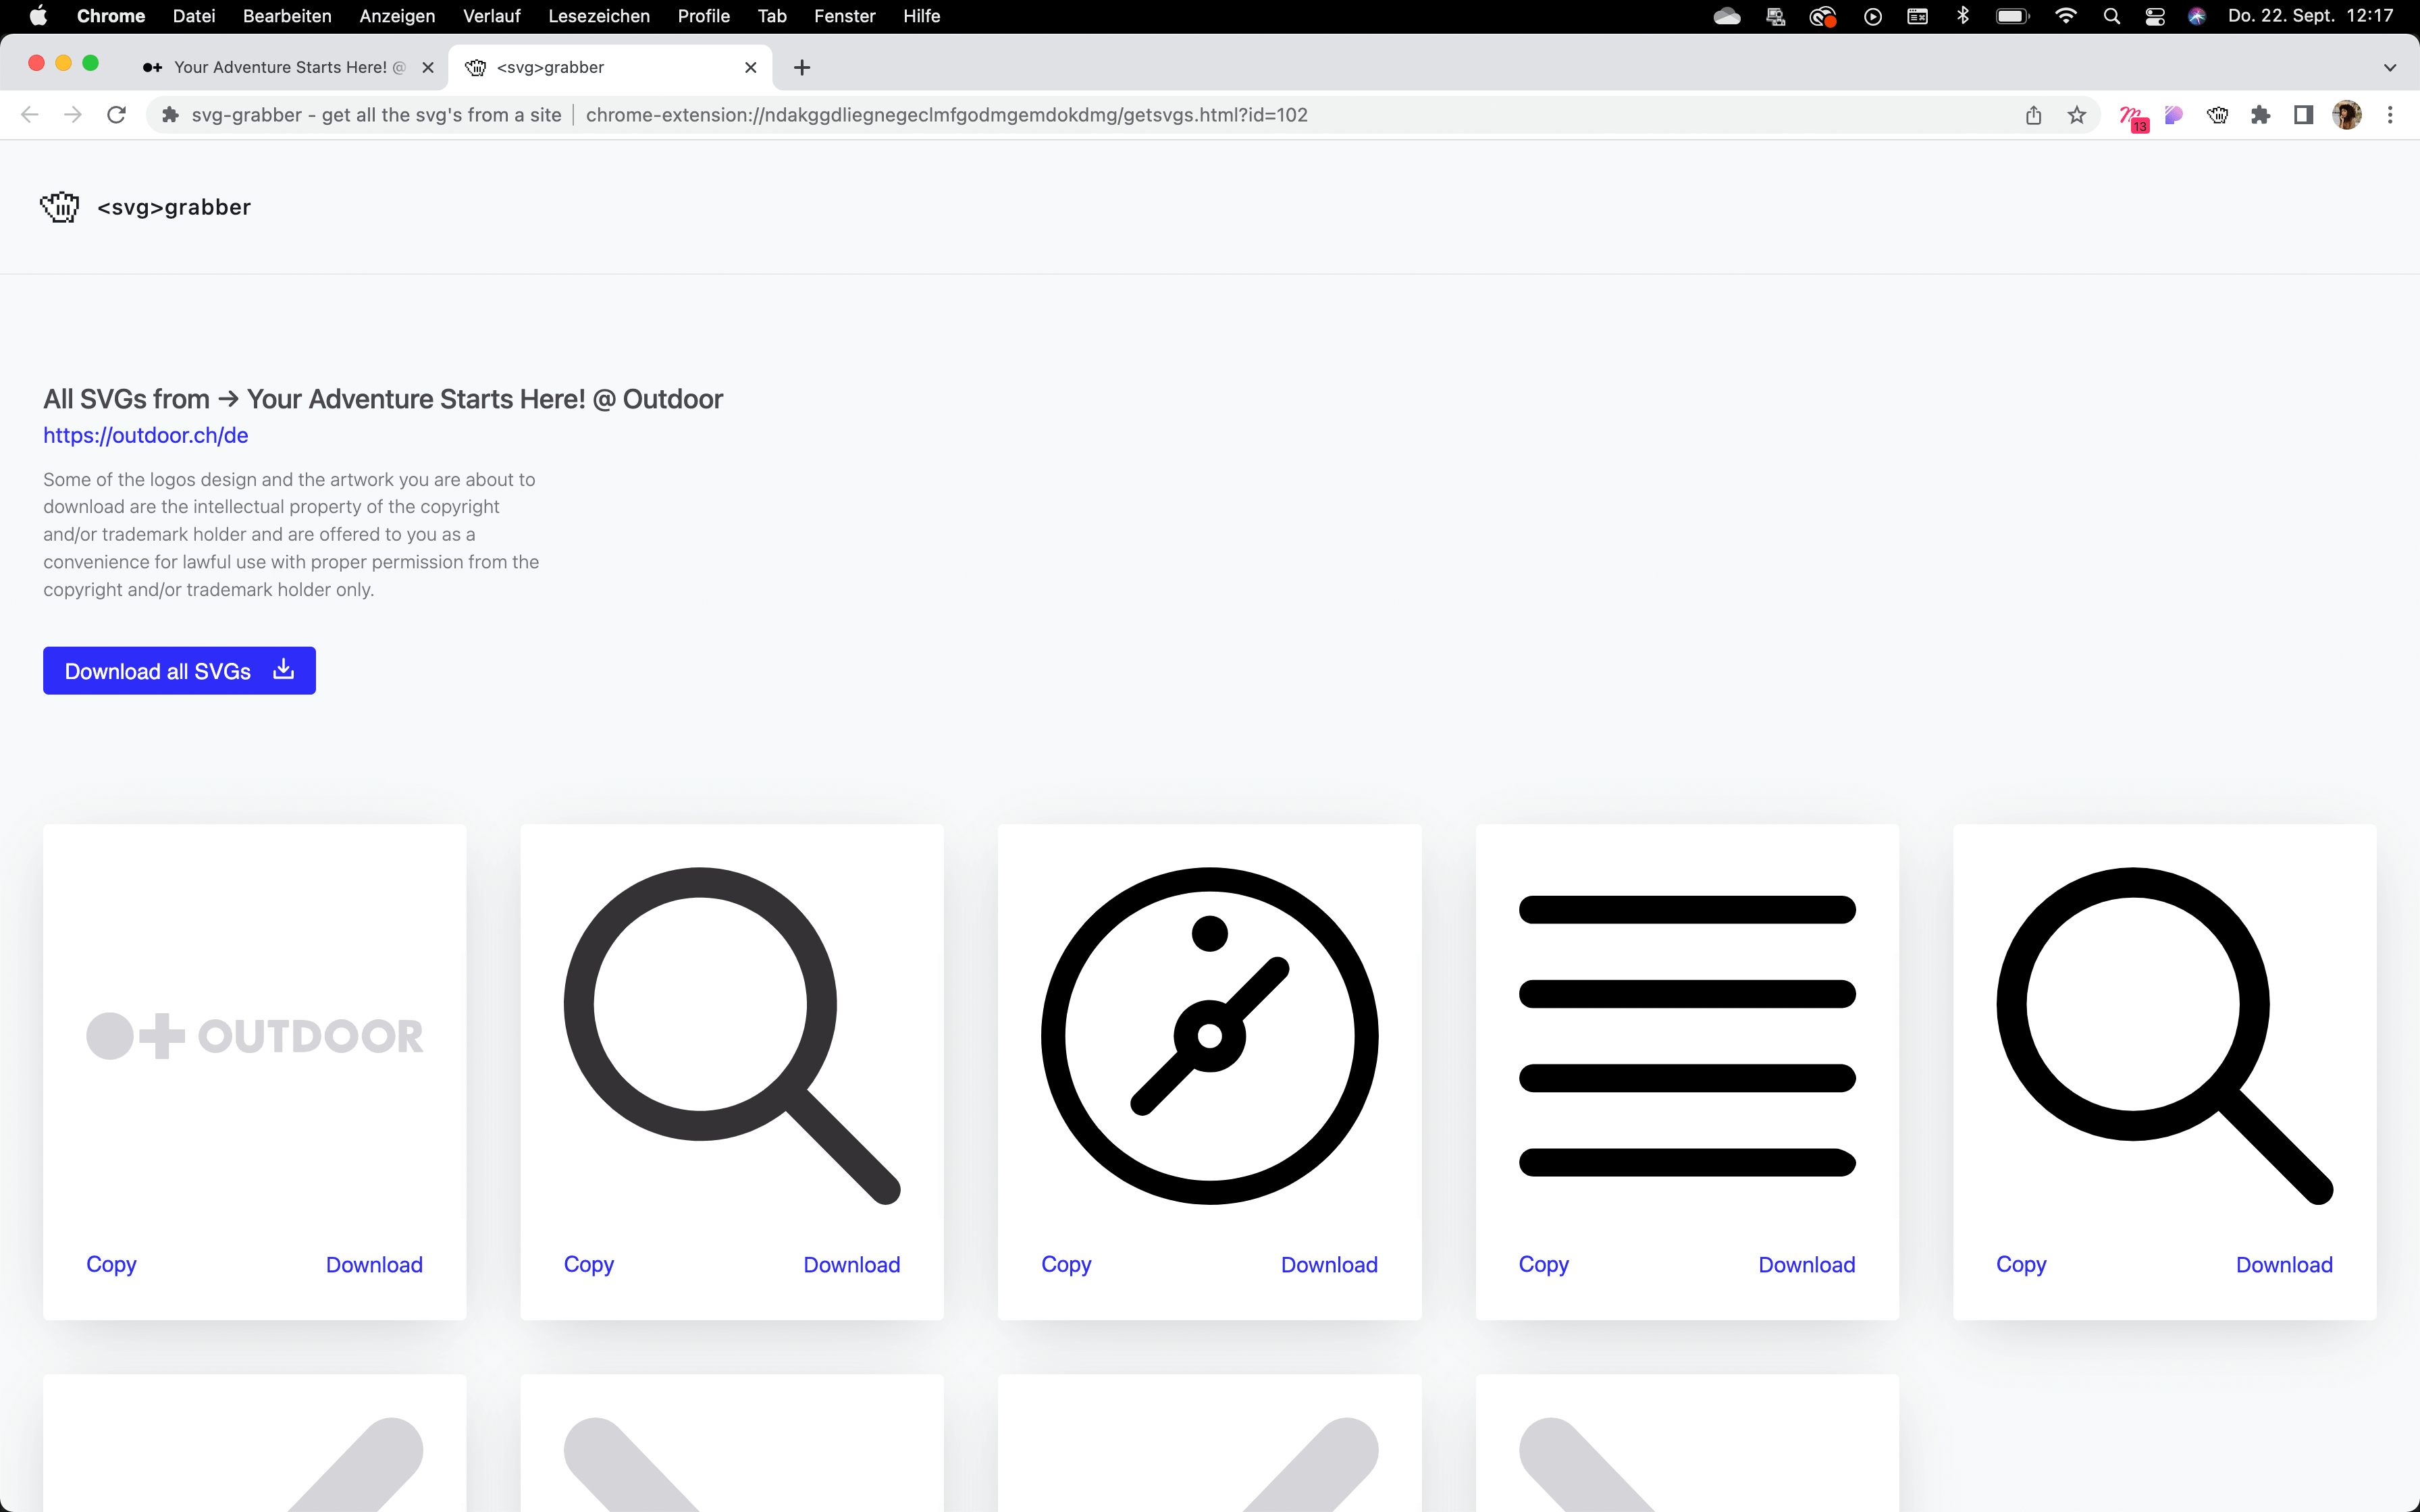Toggle the browser side panel
This screenshot has width=2420, height=1512.
pyautogui.click(x=2304, y=115)
